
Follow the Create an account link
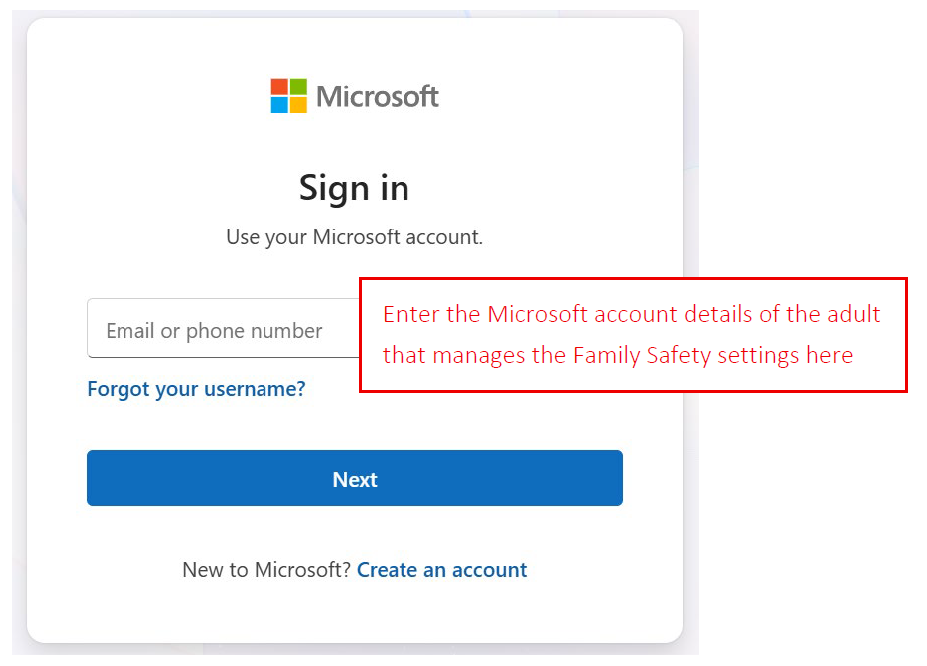[442, 570]
